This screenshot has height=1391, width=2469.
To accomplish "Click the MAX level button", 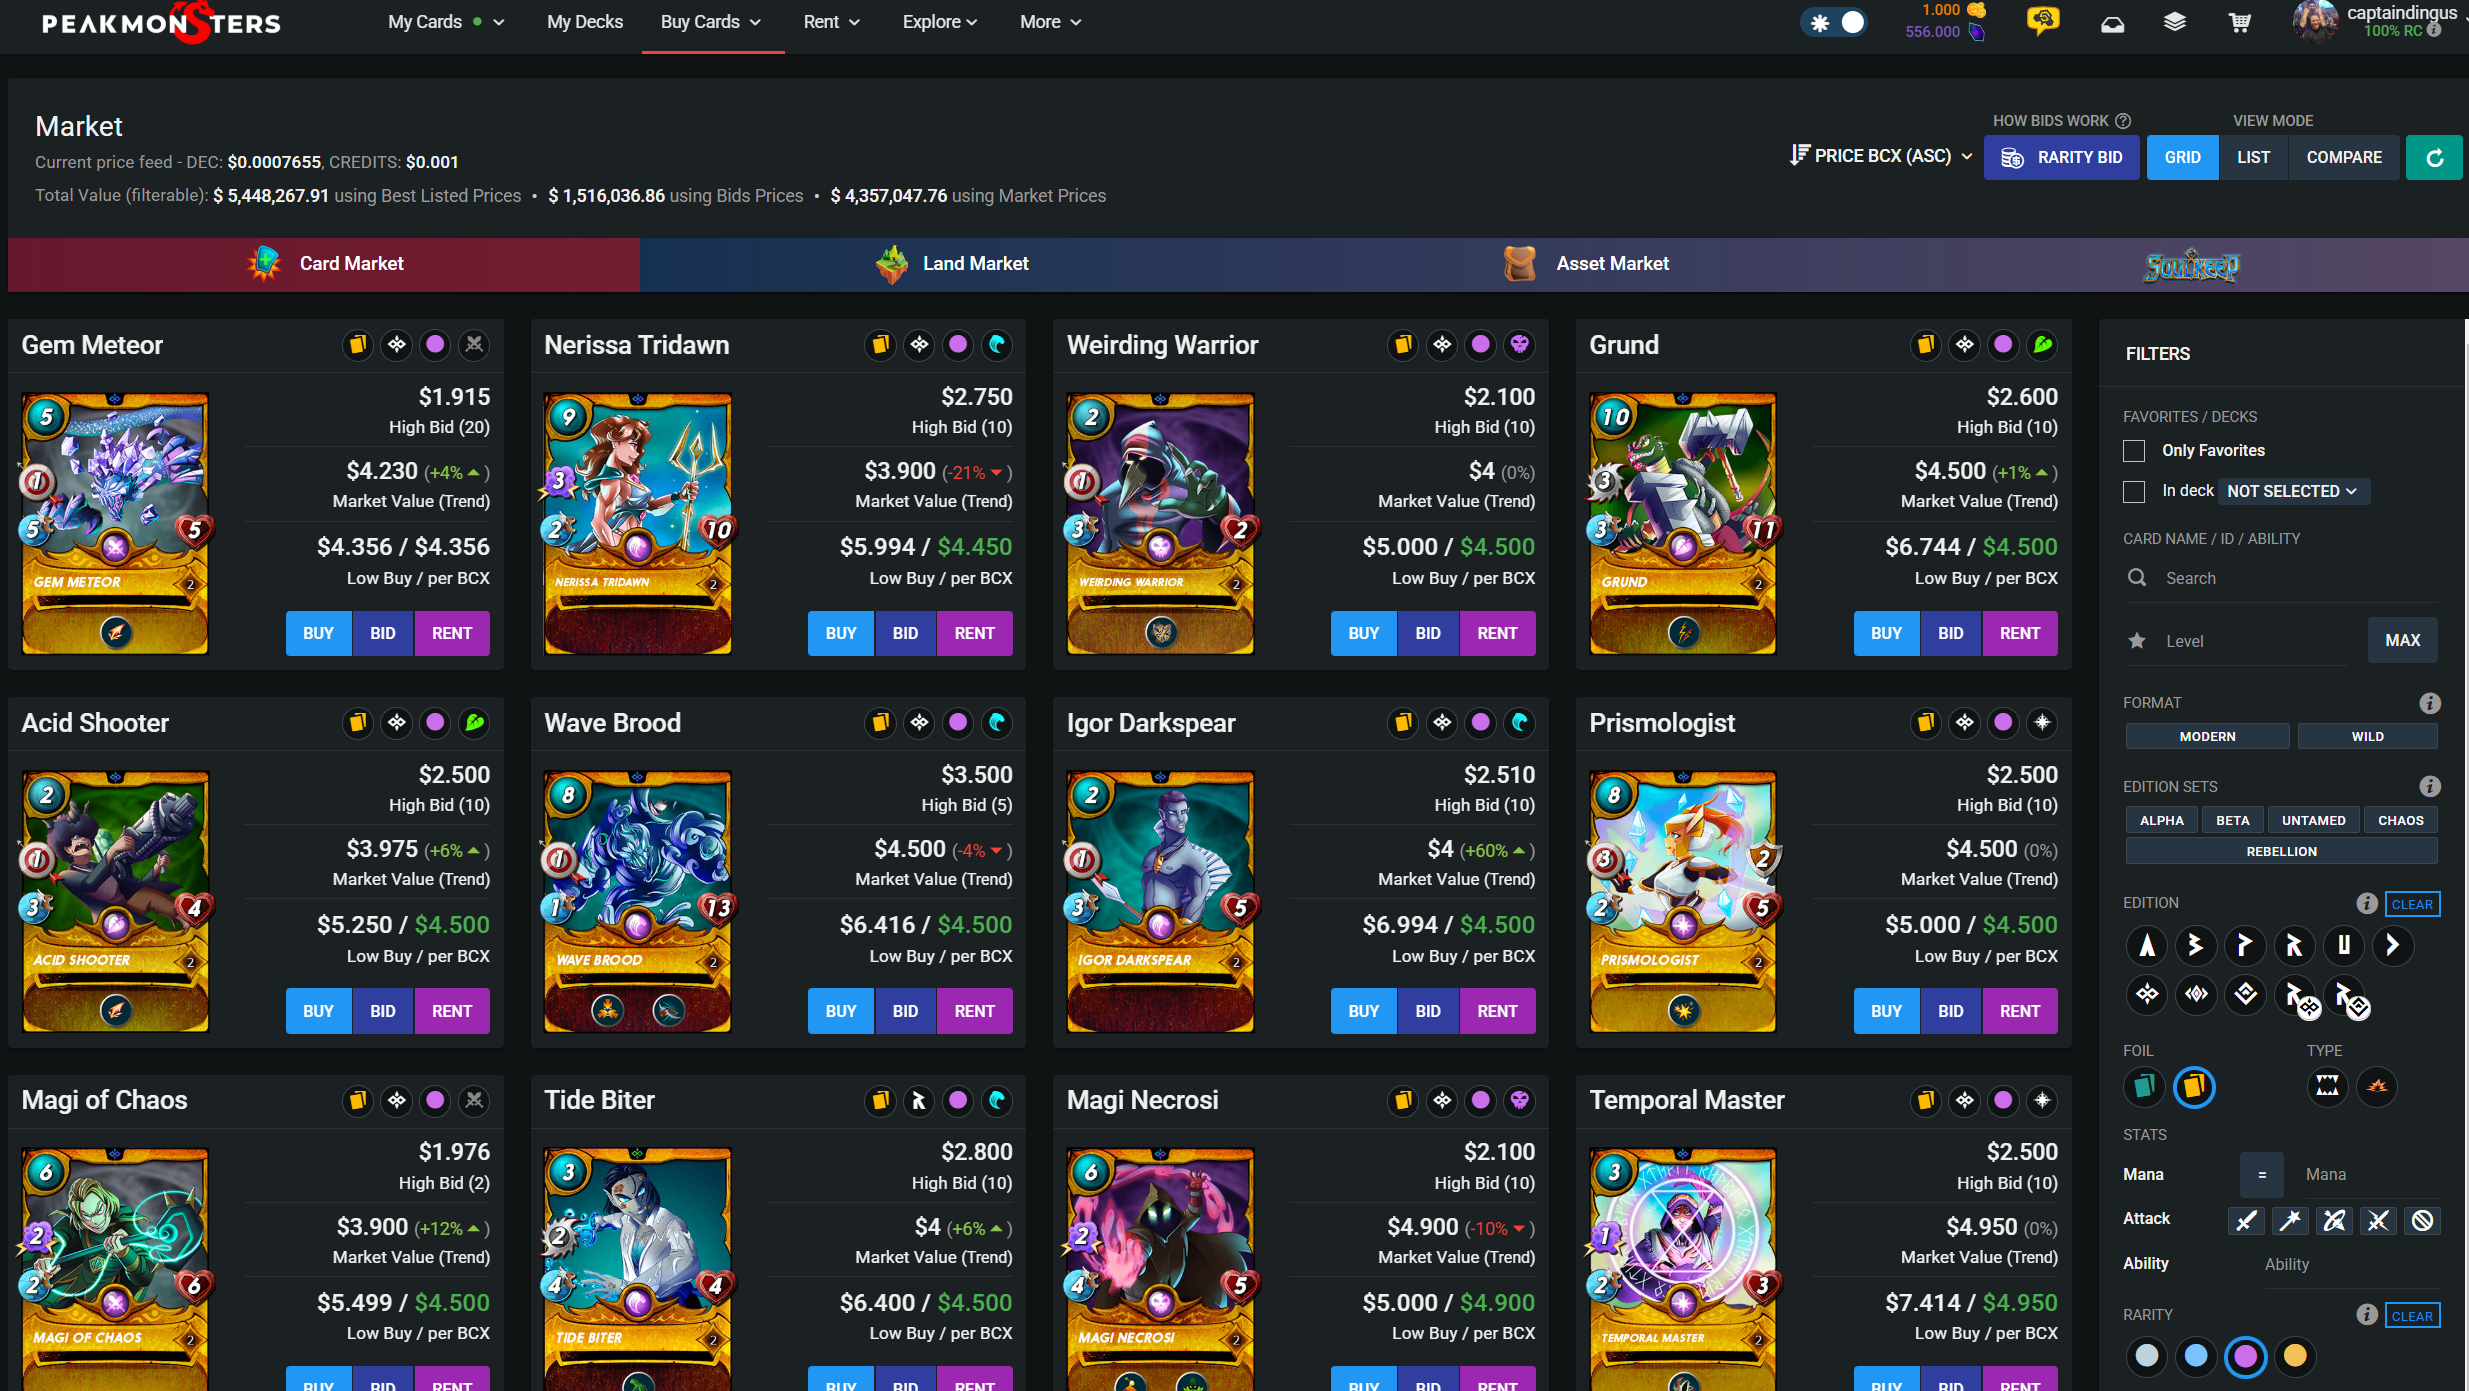I will coord(2402,640).
